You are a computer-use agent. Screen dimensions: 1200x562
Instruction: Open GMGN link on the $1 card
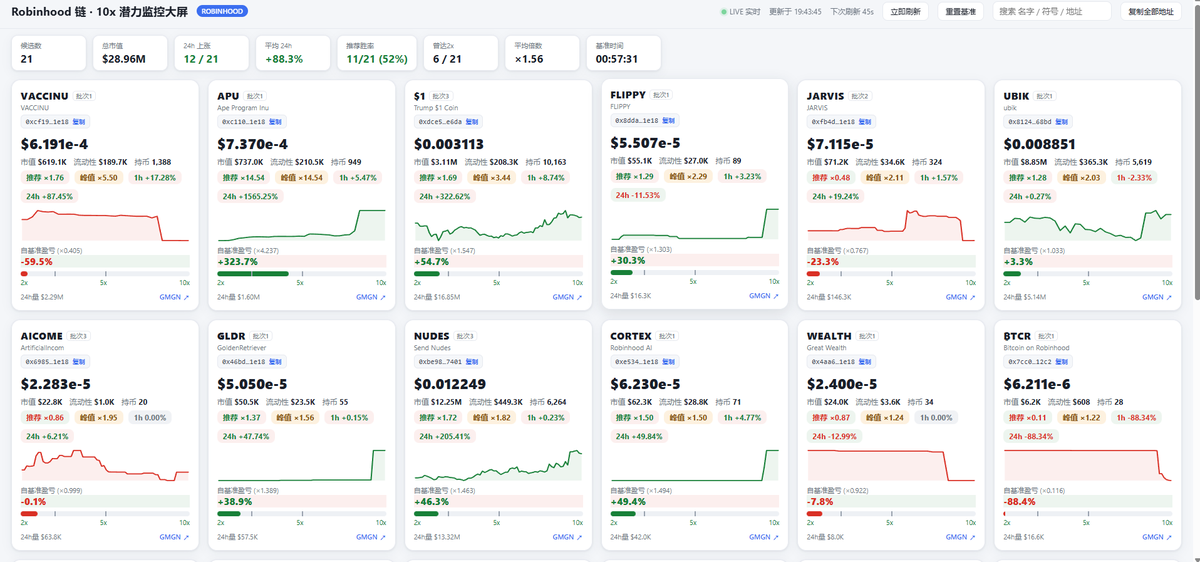[x=567, y=297]
